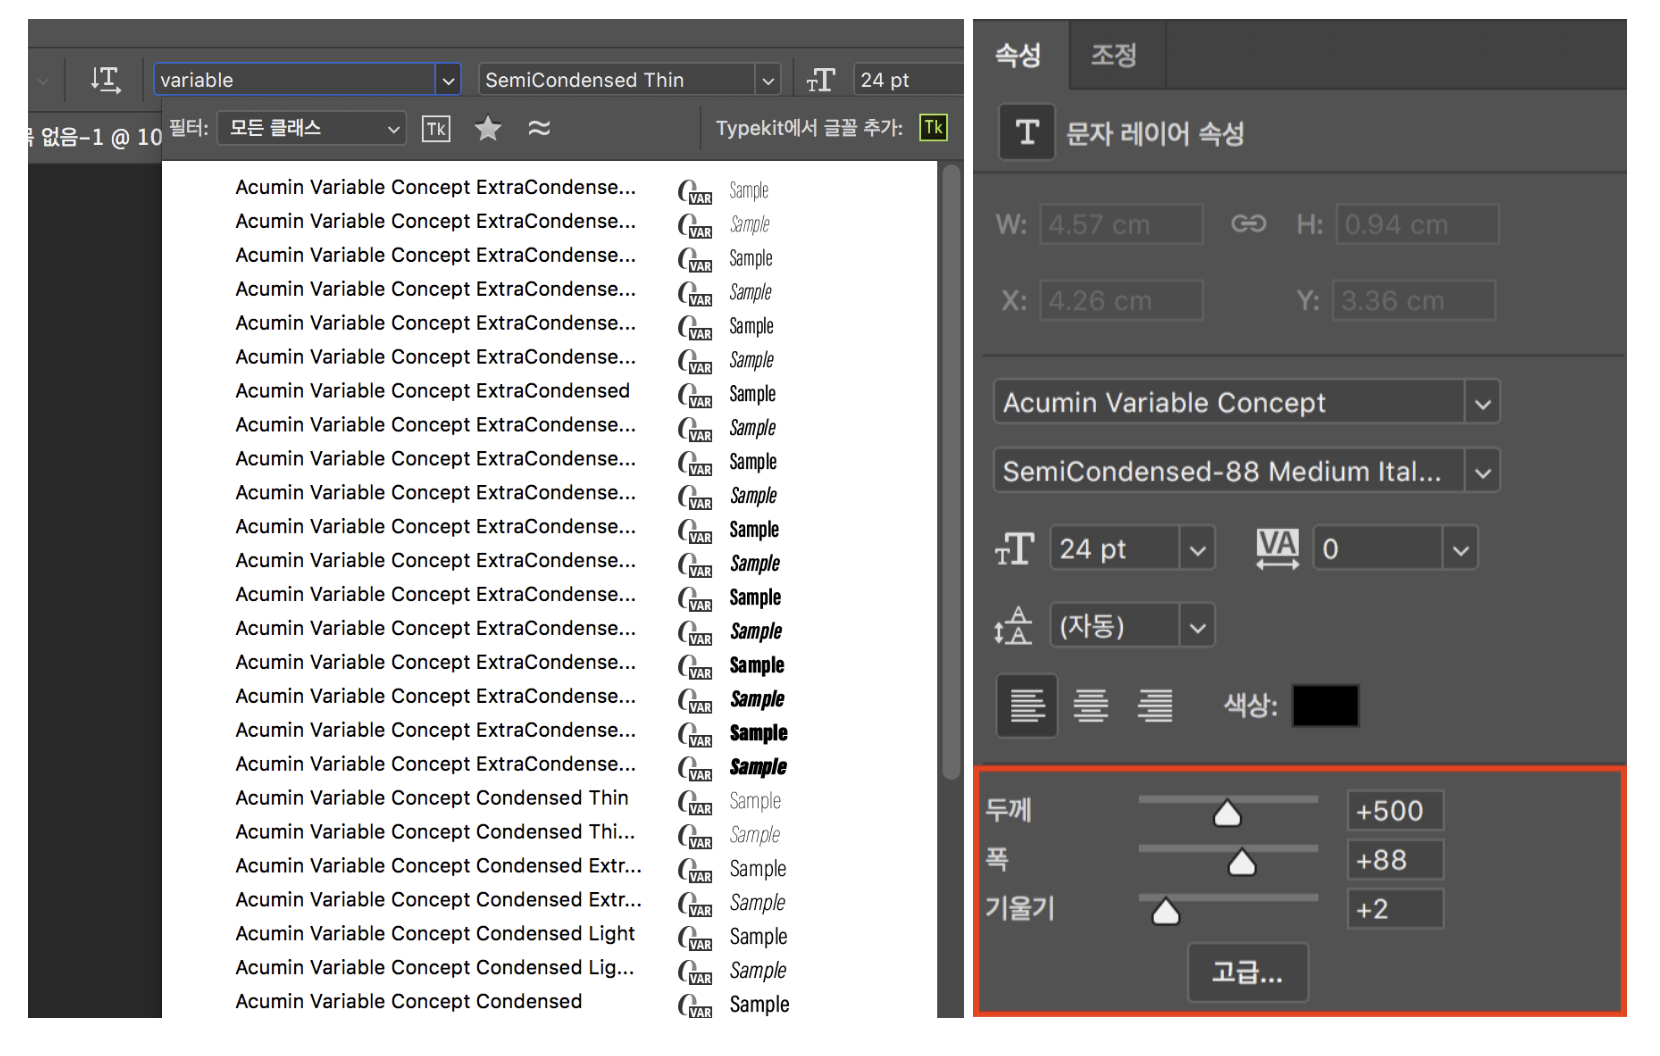Click the +500 weight value field
Viewport: 1660px width, 1056px height.
[x=1395, y=811]
